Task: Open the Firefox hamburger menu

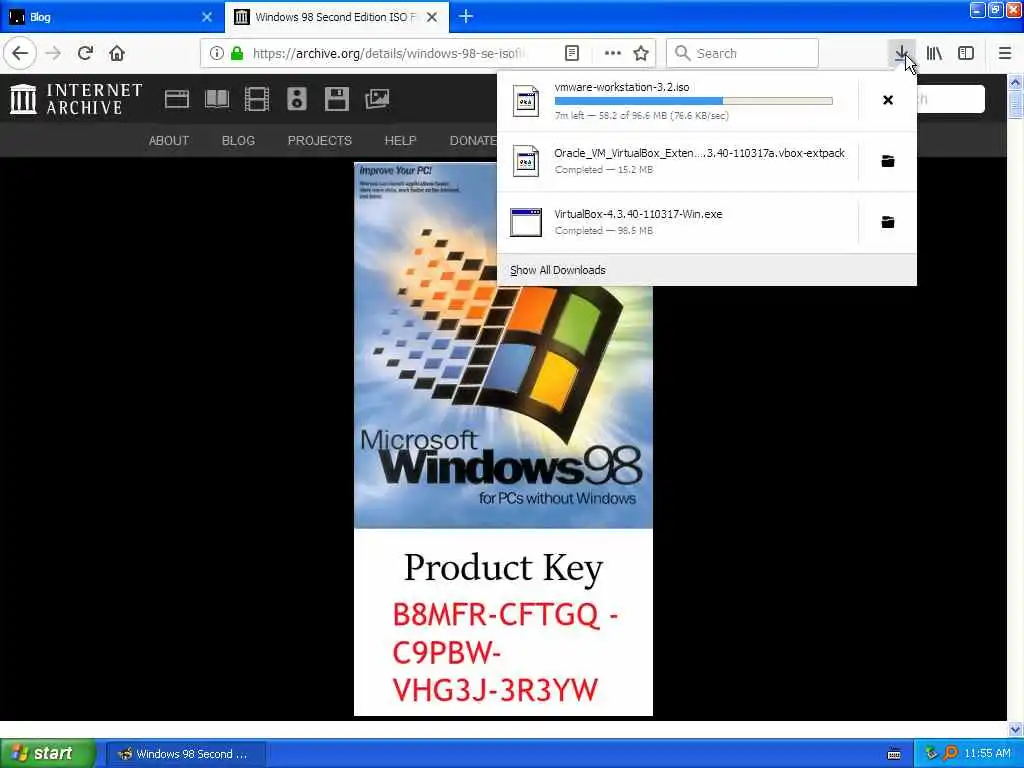Action: pos(1005,53)
